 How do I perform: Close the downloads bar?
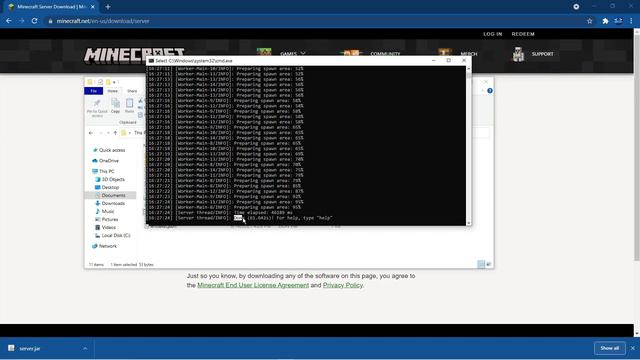point(633,348)
